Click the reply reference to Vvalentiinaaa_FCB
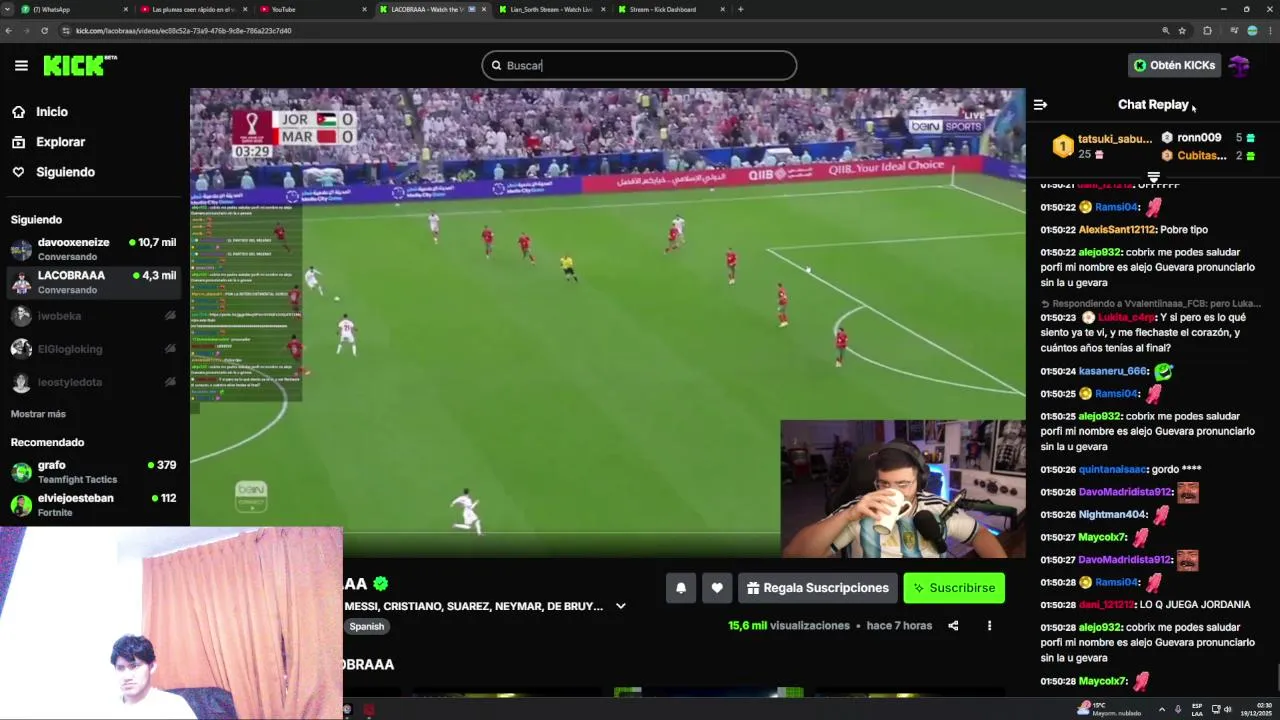The height and width of the screenshot is (720, 1280). (x=1151, y=303)
